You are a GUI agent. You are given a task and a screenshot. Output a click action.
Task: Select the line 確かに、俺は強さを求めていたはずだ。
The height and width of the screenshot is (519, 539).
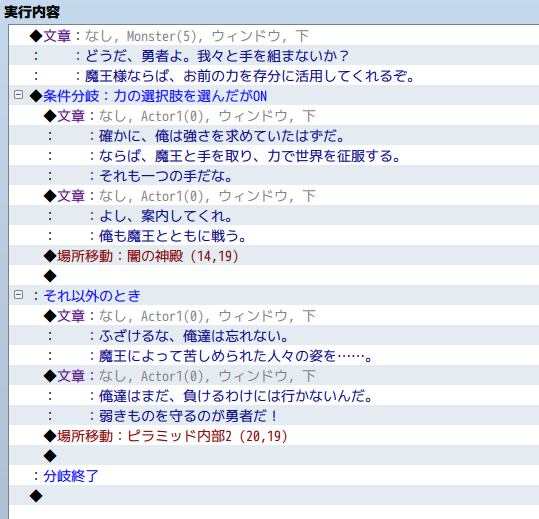click(274, 136)
